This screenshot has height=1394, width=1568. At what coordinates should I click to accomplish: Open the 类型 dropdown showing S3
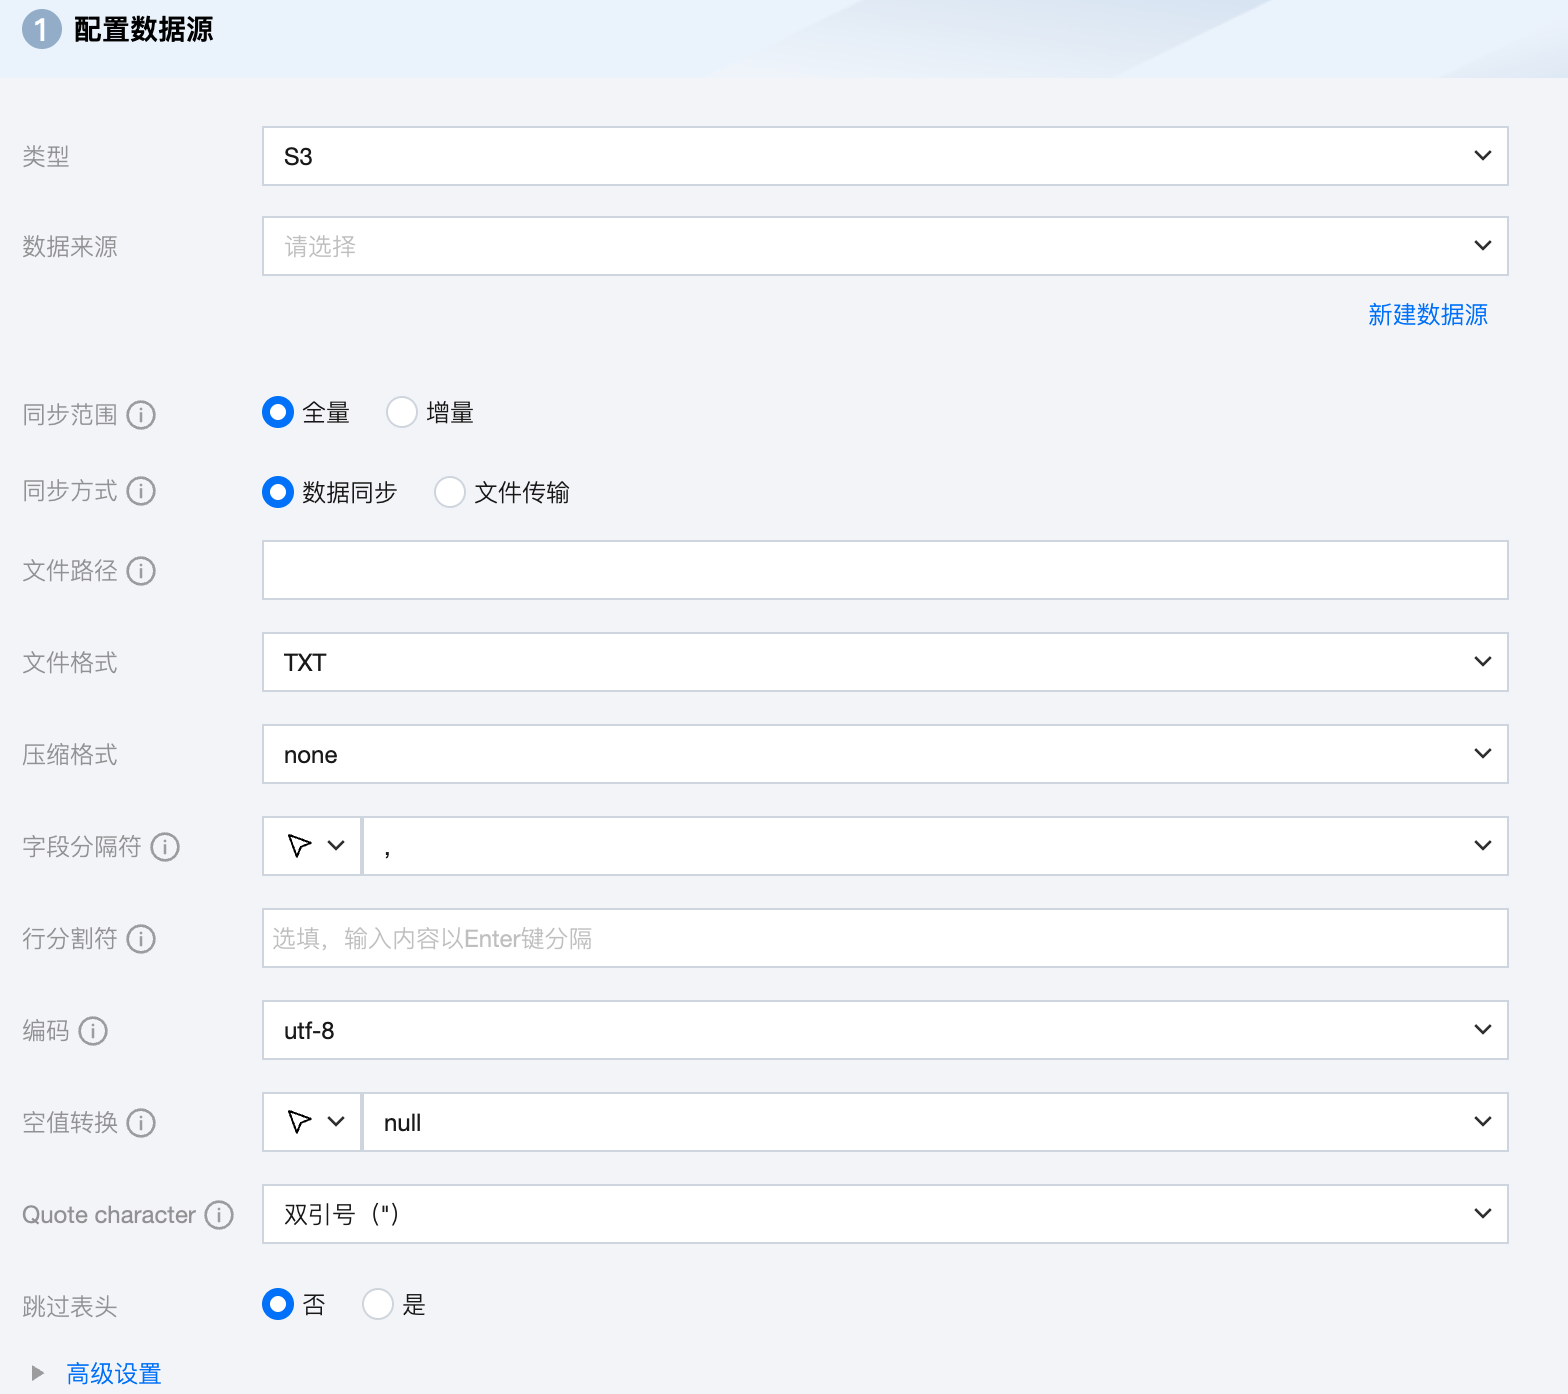(x=884, y=156)
